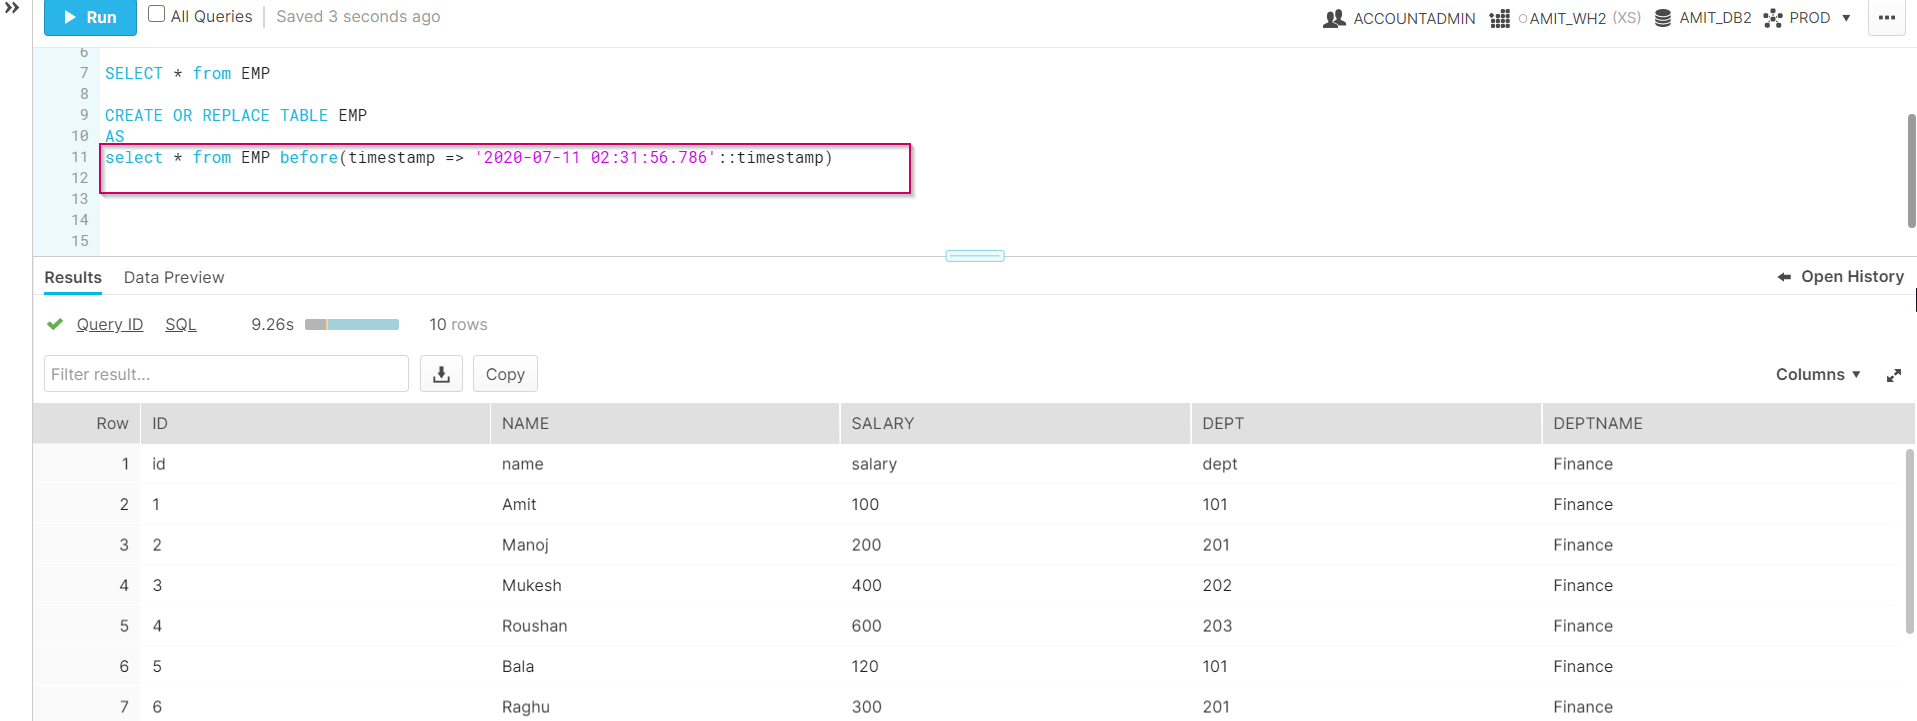The image size is (1917, 721).
Task: Click the PROD schema icon
Action: [x=1773, y=18]
